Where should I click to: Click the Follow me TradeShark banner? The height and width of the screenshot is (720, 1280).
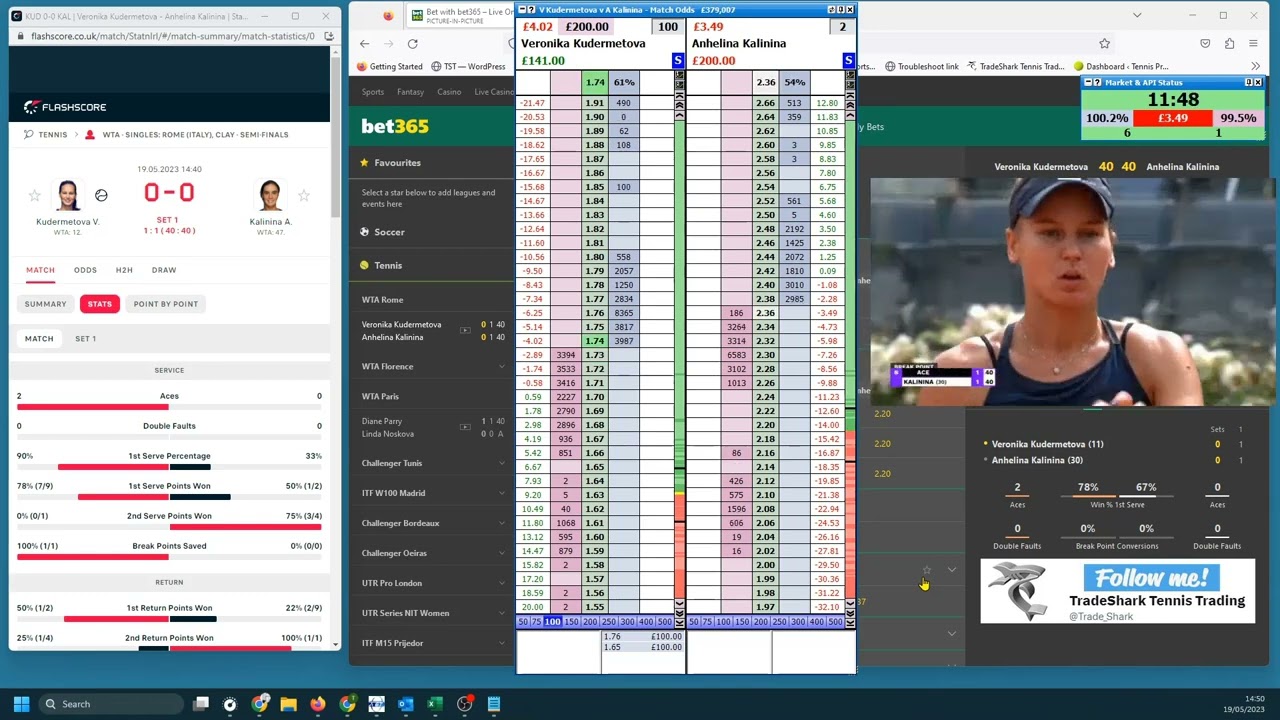(x=1117, y=592)
